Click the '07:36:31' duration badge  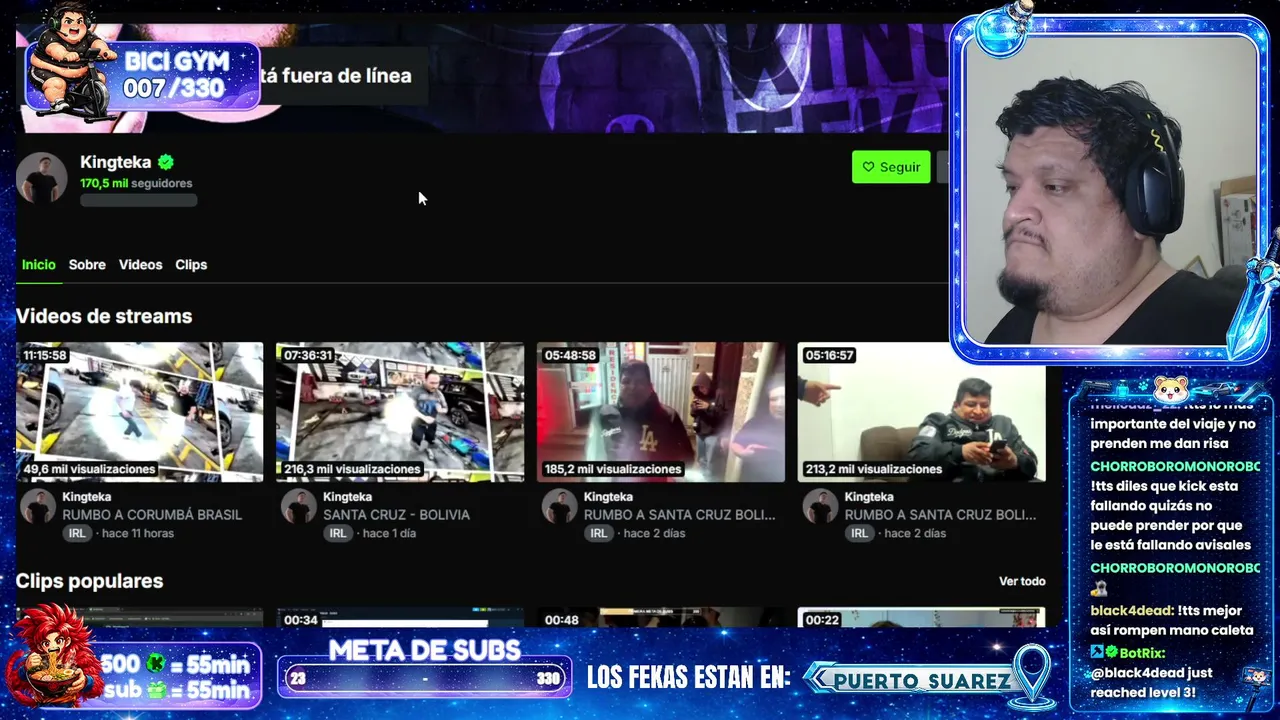[x=308, y=355]
